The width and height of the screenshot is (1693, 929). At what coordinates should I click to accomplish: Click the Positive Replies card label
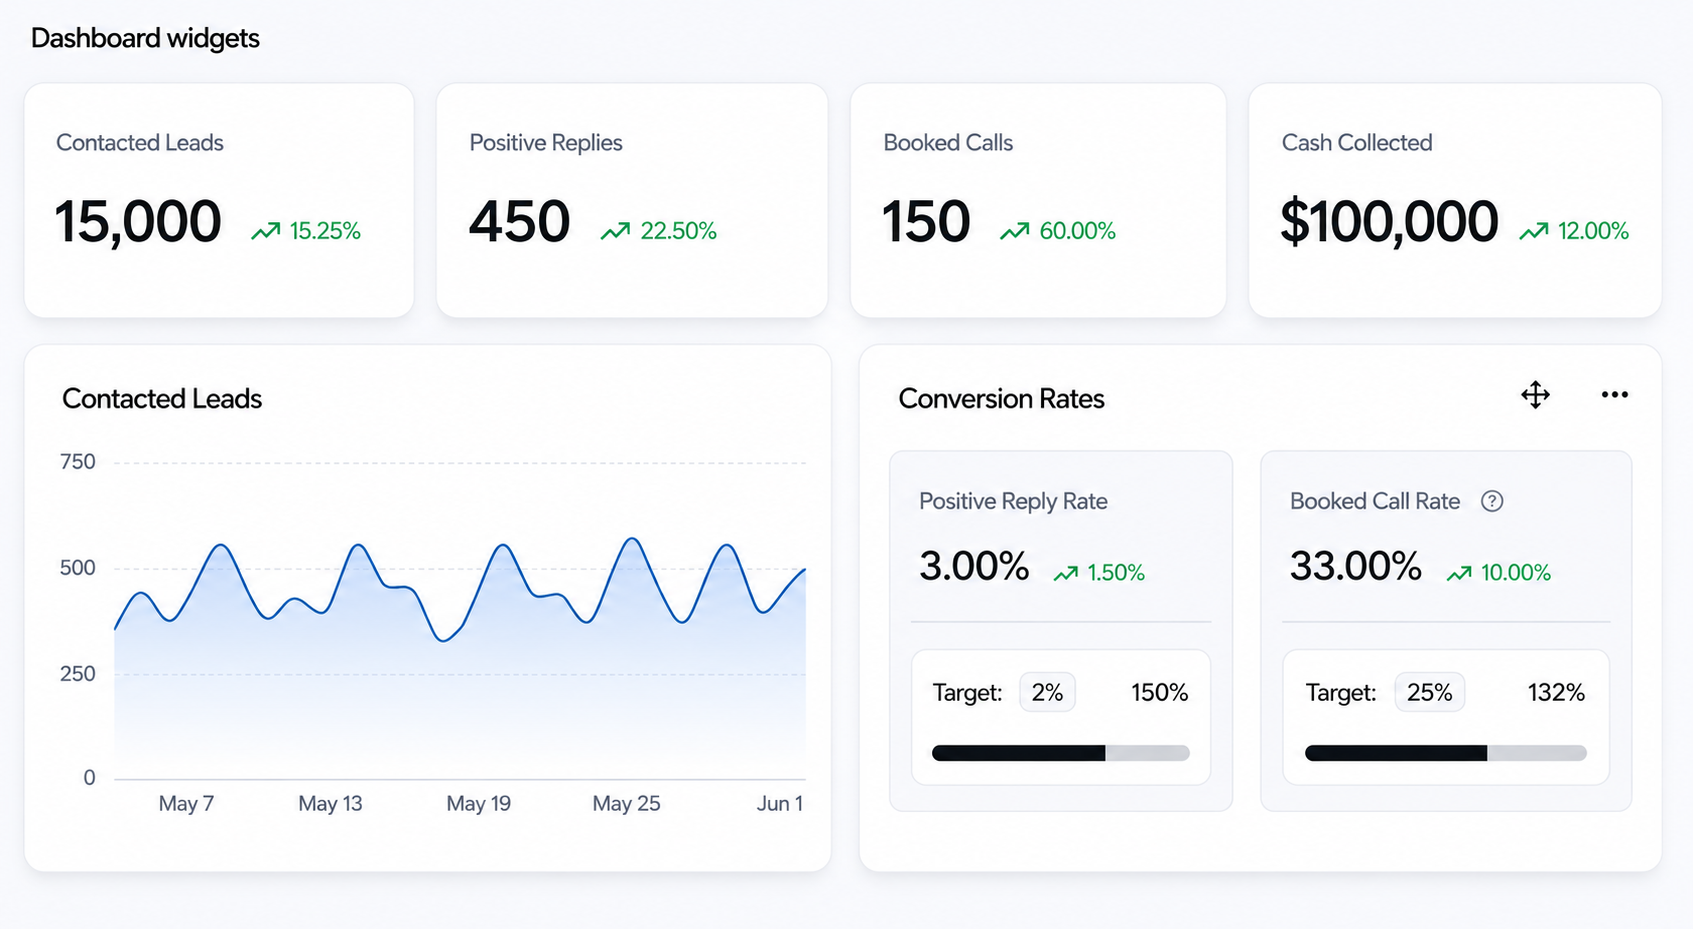(x=546, y=143)
